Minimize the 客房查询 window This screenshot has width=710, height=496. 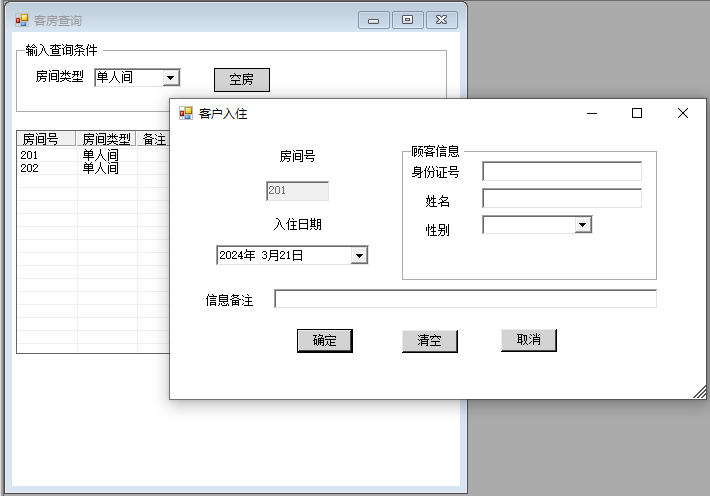[x=374, y=20]
